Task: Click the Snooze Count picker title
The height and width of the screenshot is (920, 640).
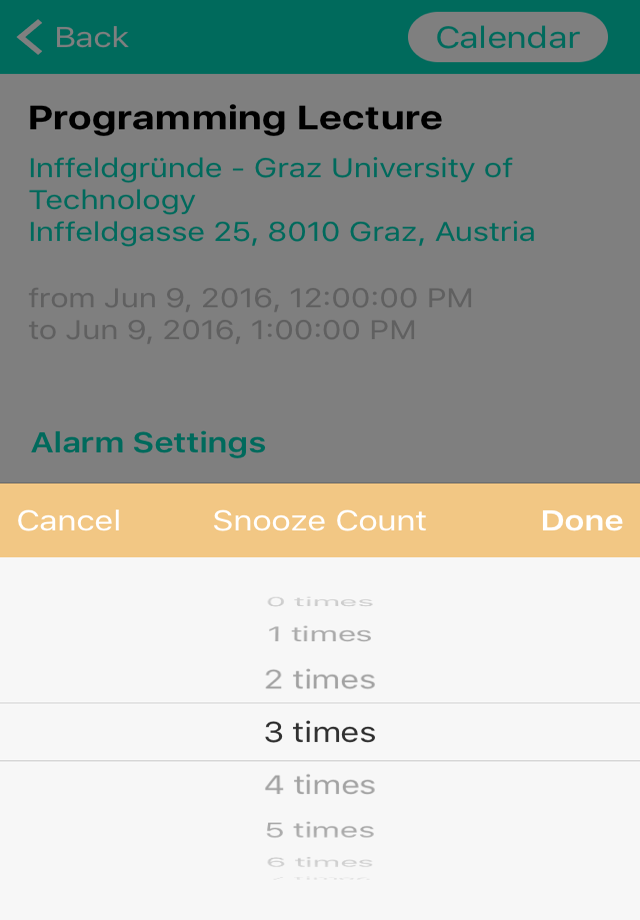Action: click(320, 520)
